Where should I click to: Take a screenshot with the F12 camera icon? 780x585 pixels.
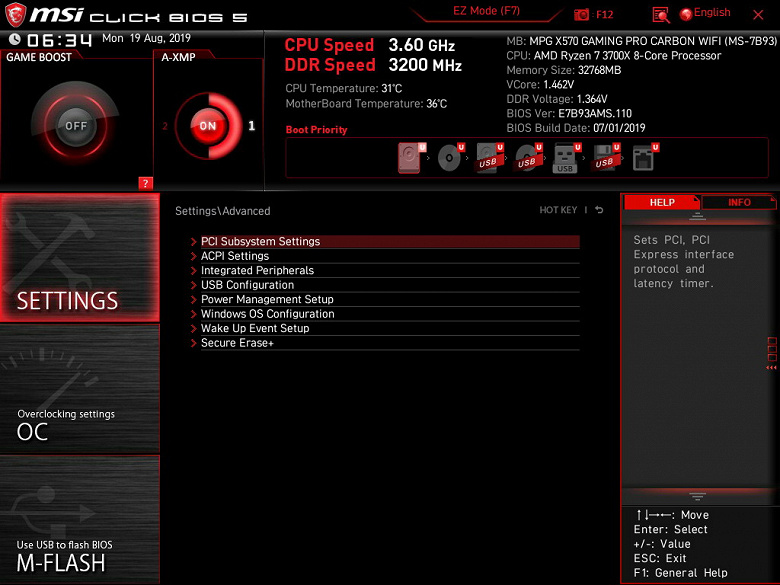tap(581, 15)
